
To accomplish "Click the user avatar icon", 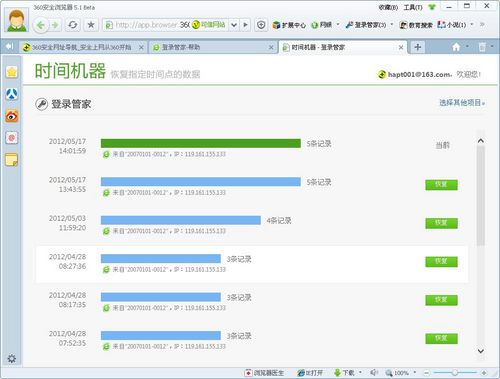I will click(16, 20).
